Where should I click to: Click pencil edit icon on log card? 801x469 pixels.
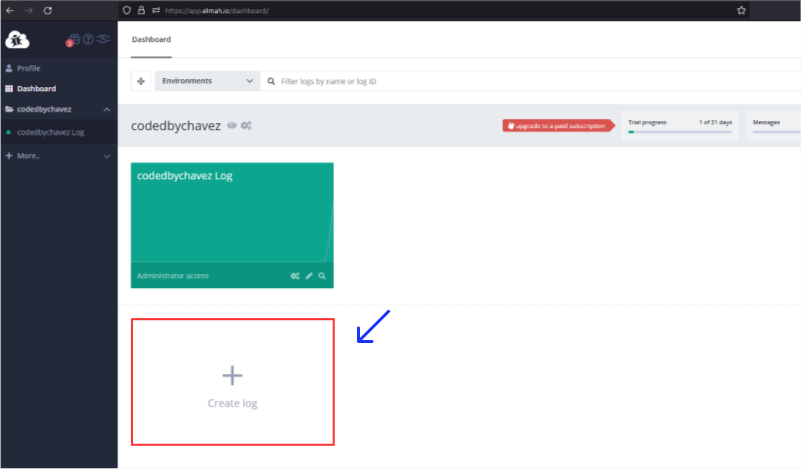309,276
